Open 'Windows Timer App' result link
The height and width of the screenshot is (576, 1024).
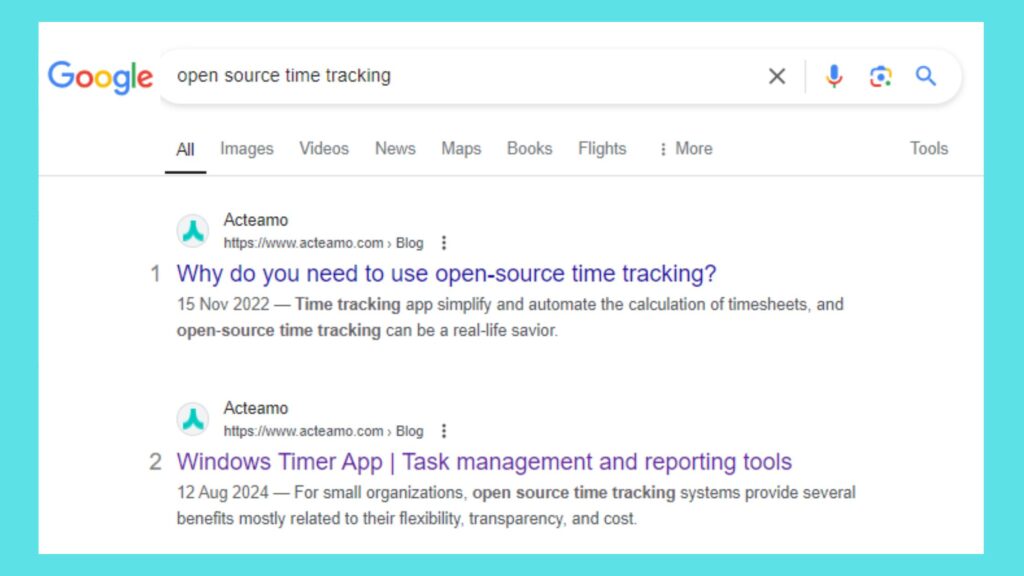click(x=484, y=462)
